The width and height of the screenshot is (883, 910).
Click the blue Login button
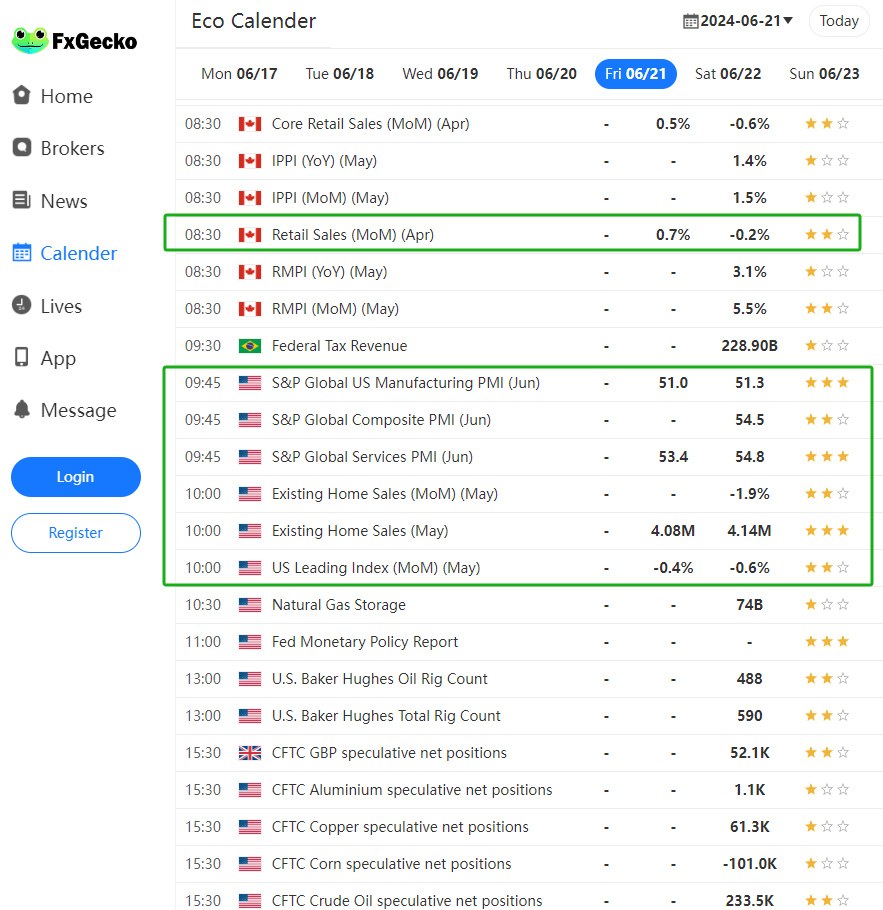tap(75, 477)
